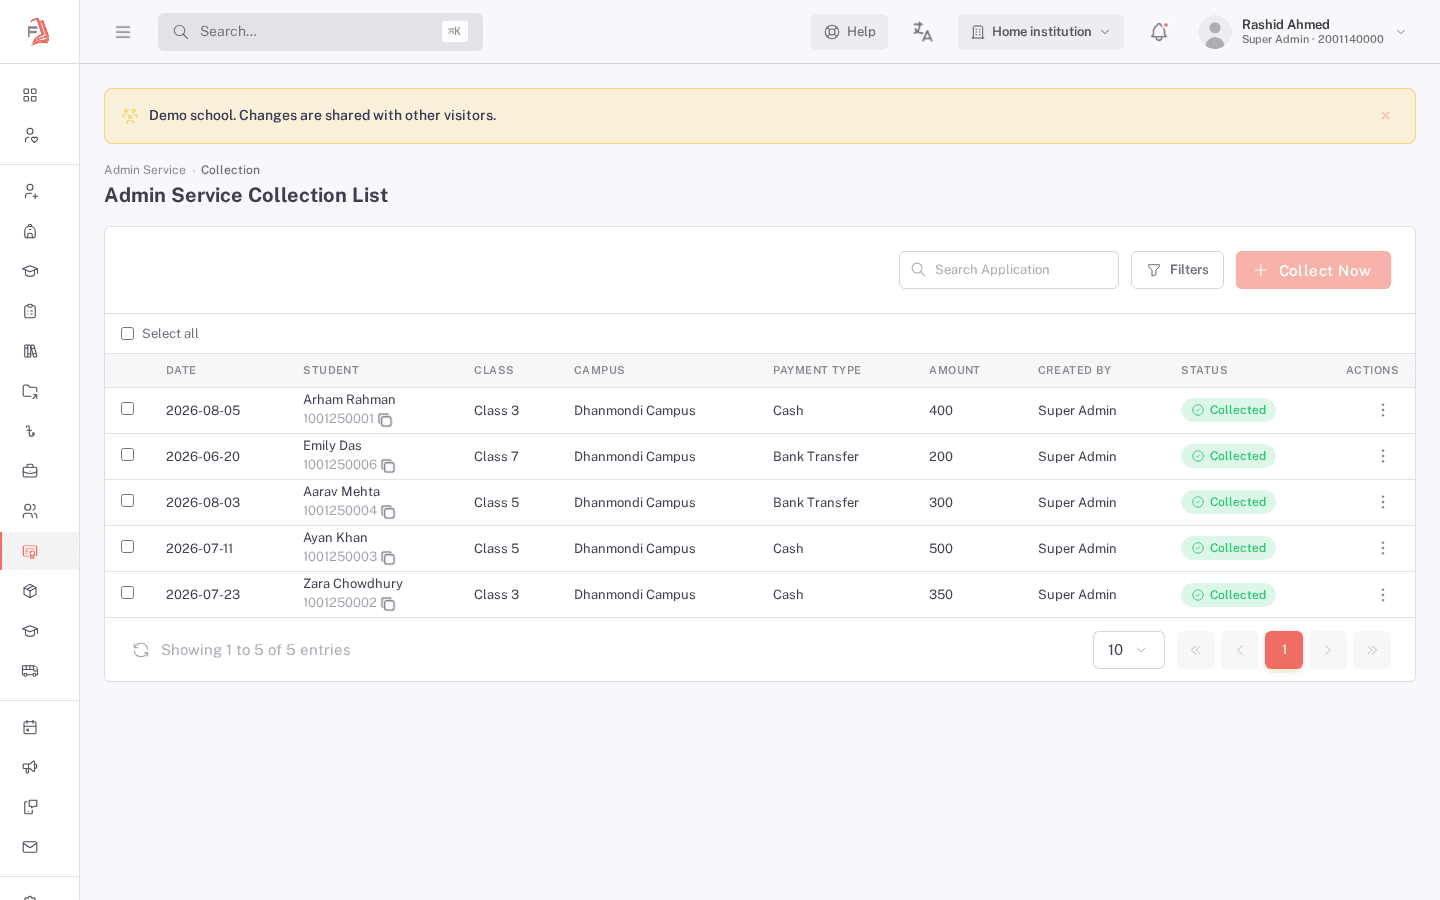Click the Help button
The height and width of the screenshot is (900, 1440).
[x=849, y=32]
